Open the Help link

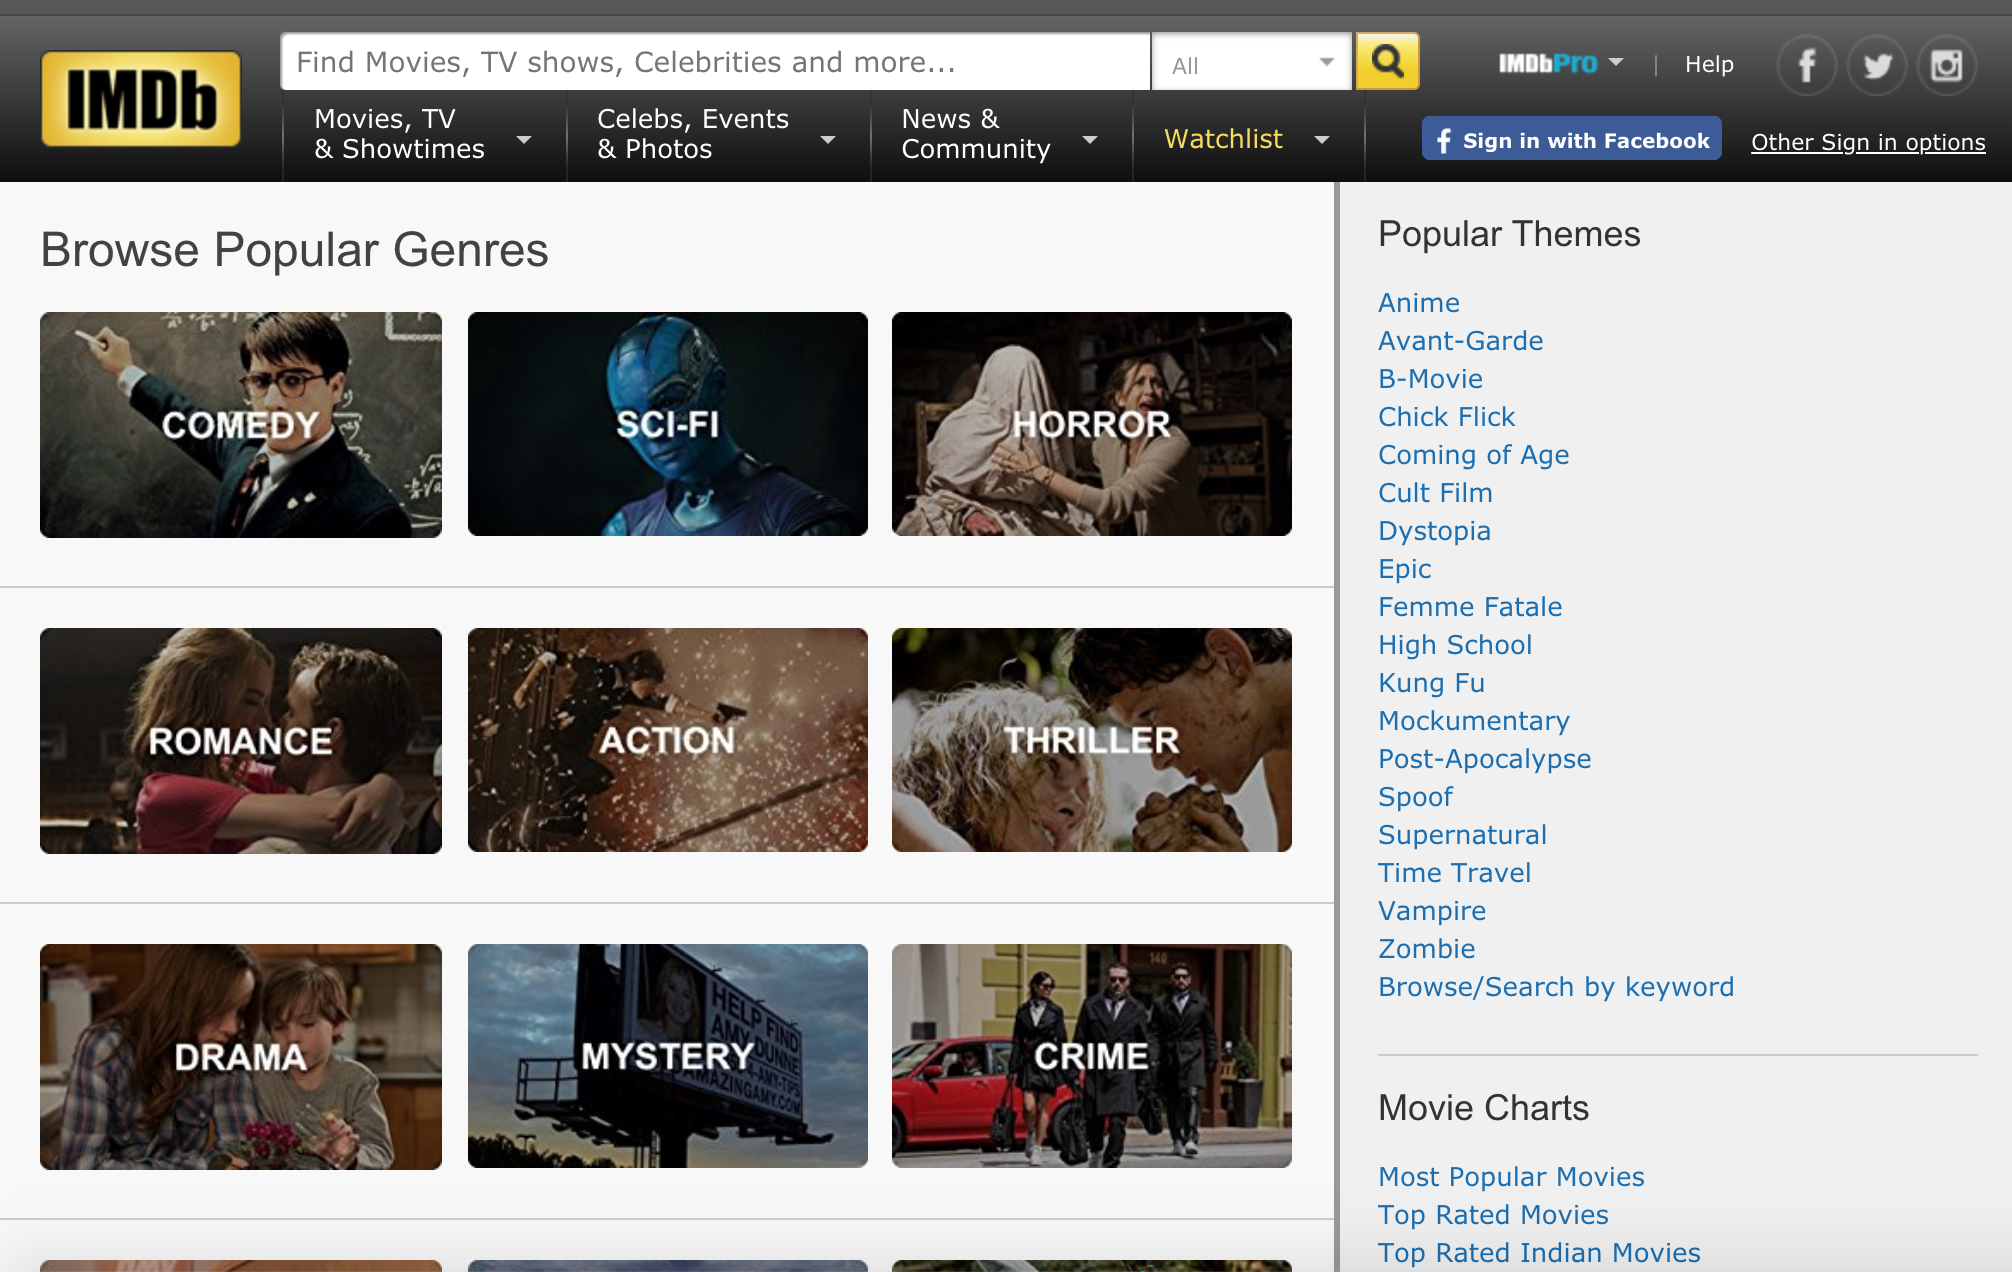click(x=1709, y=64)
